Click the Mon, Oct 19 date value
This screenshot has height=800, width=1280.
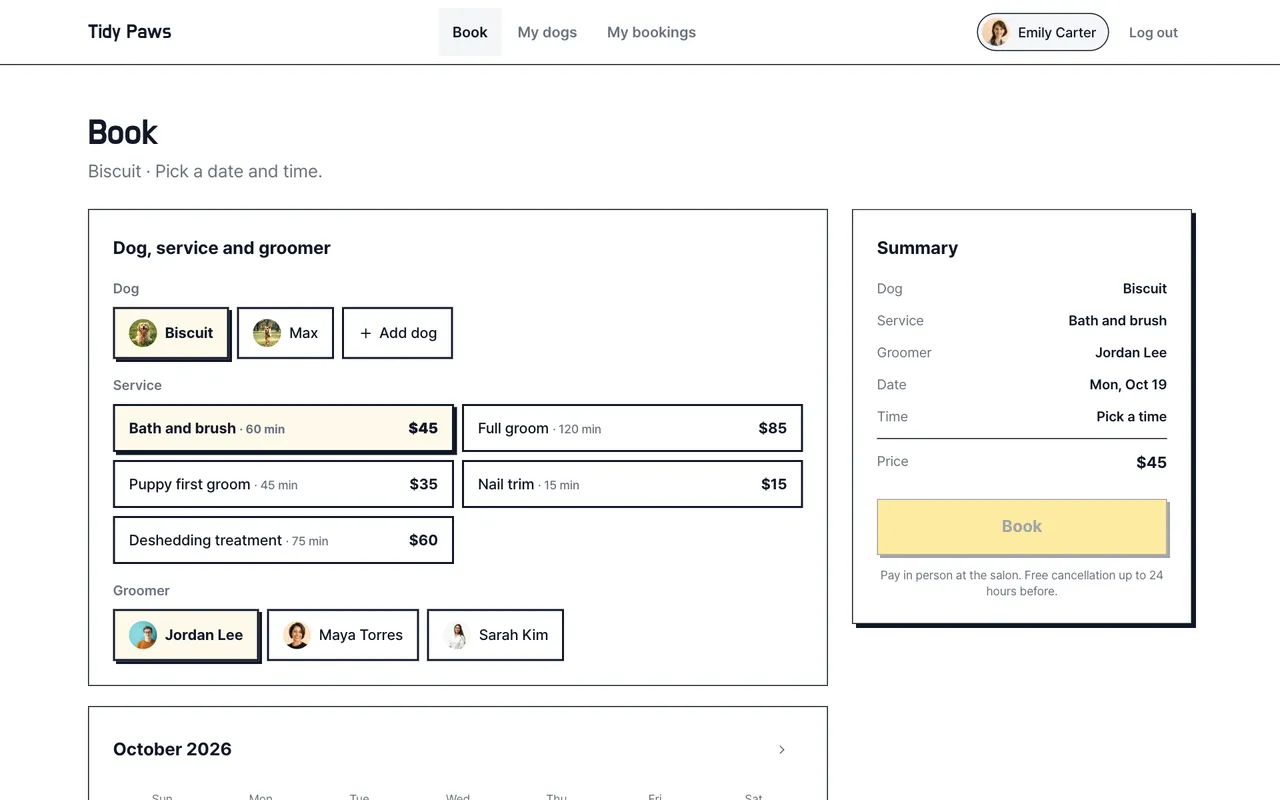tap(1128, 384)
